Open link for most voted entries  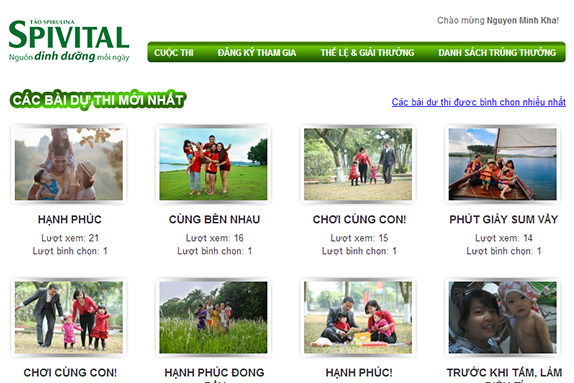click(478, 102)
